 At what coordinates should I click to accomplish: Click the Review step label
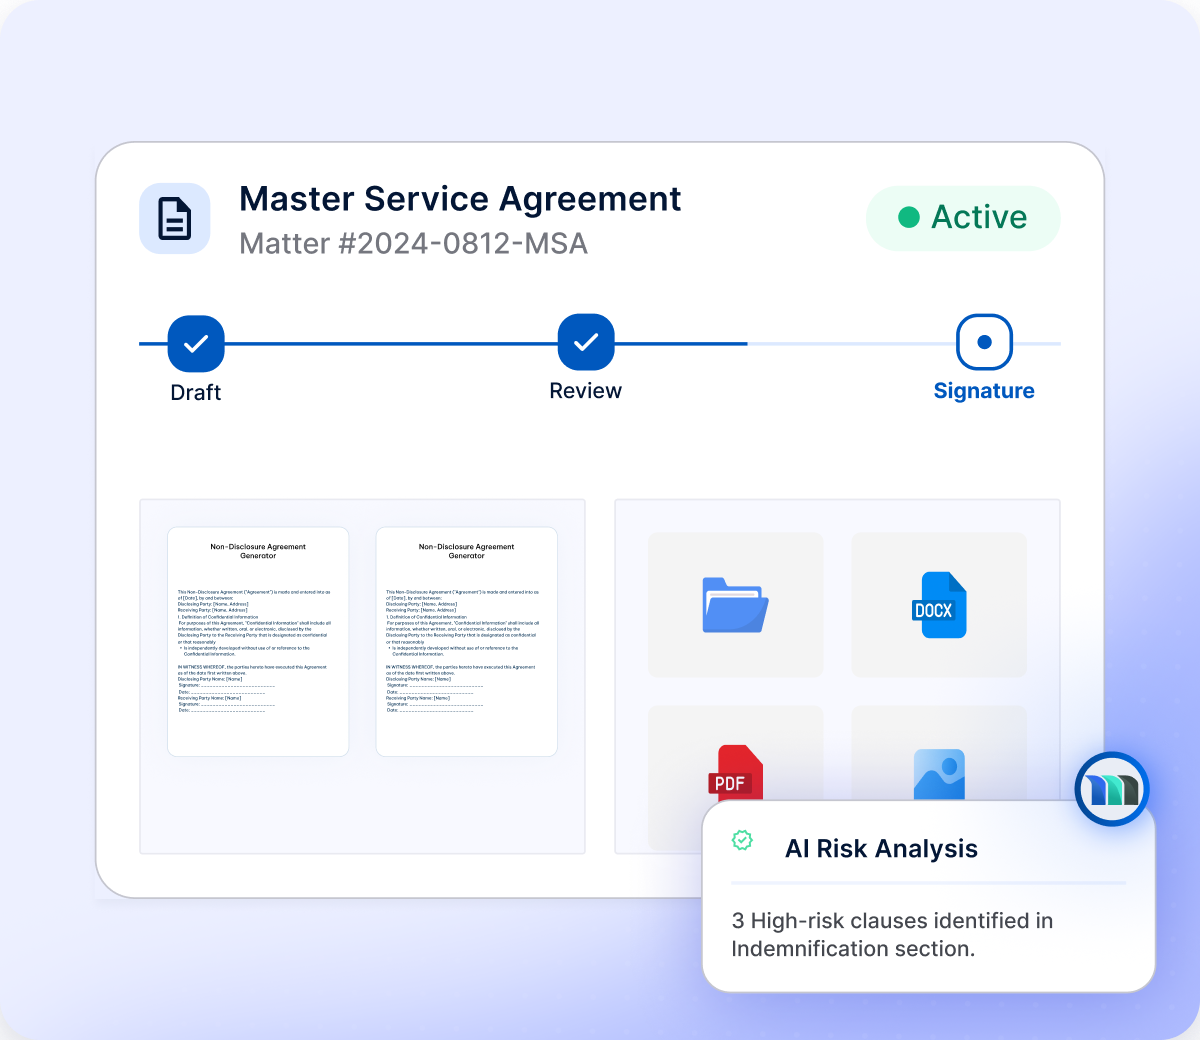click(x=586, y=391)
